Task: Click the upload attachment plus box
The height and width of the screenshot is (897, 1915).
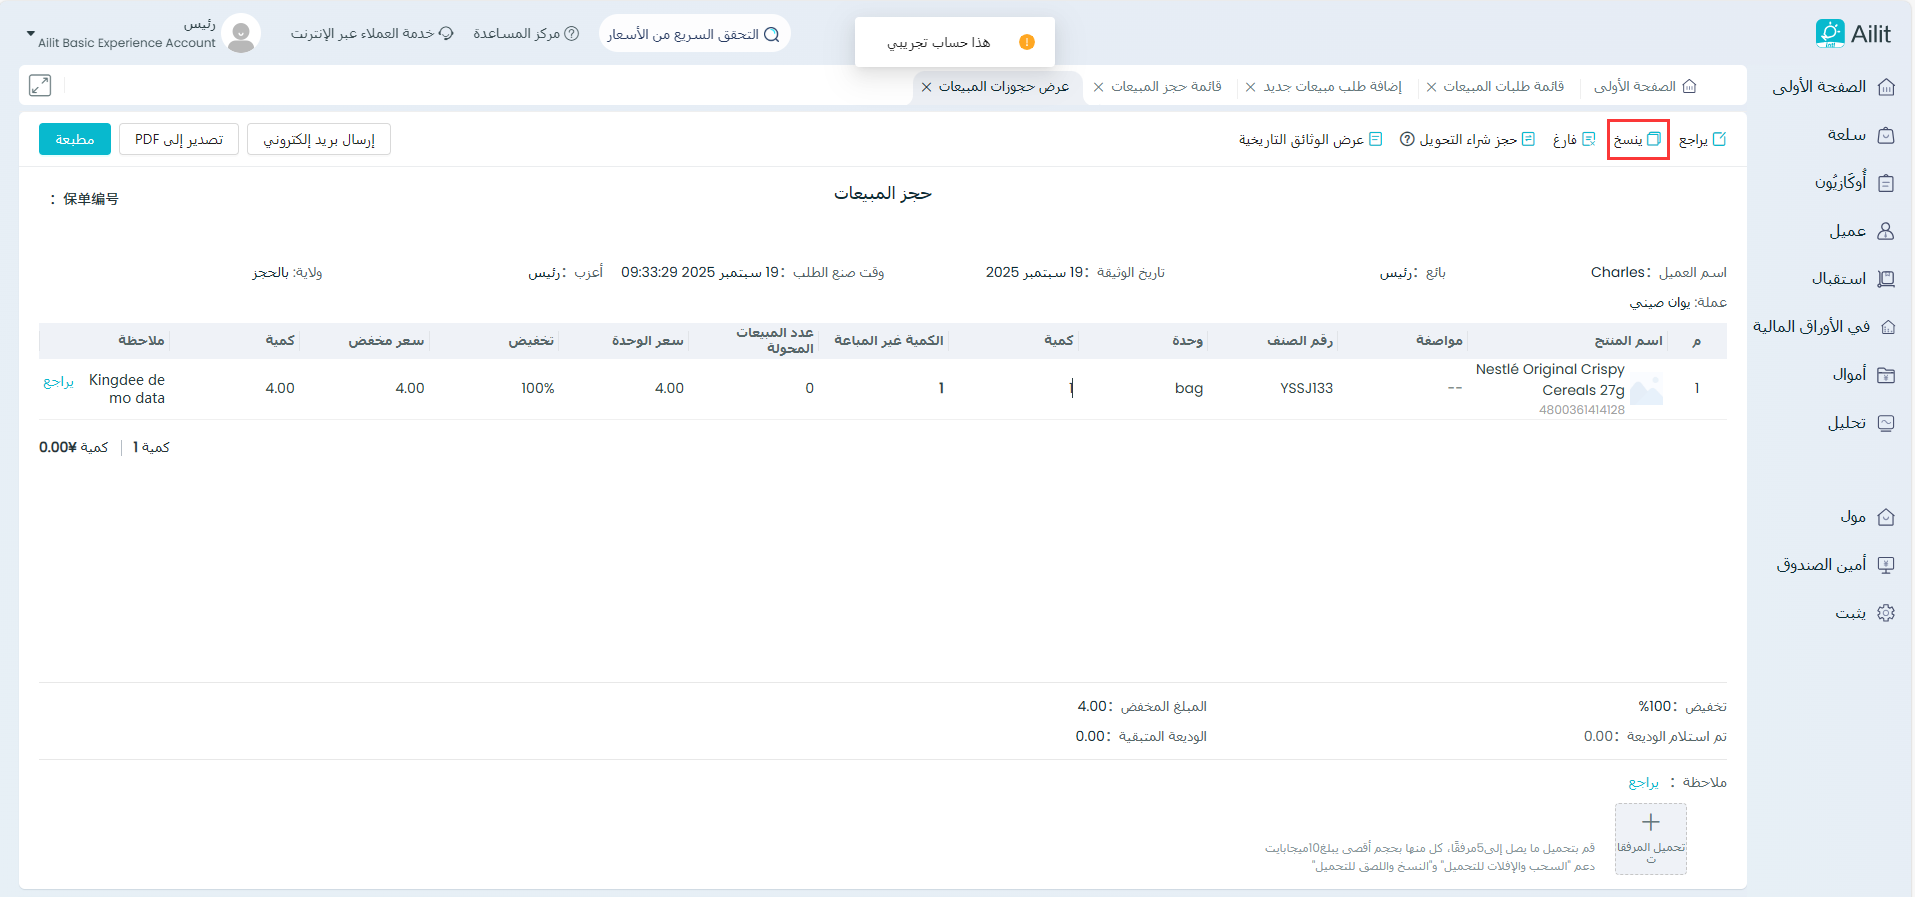Action: coord(1650,838)
